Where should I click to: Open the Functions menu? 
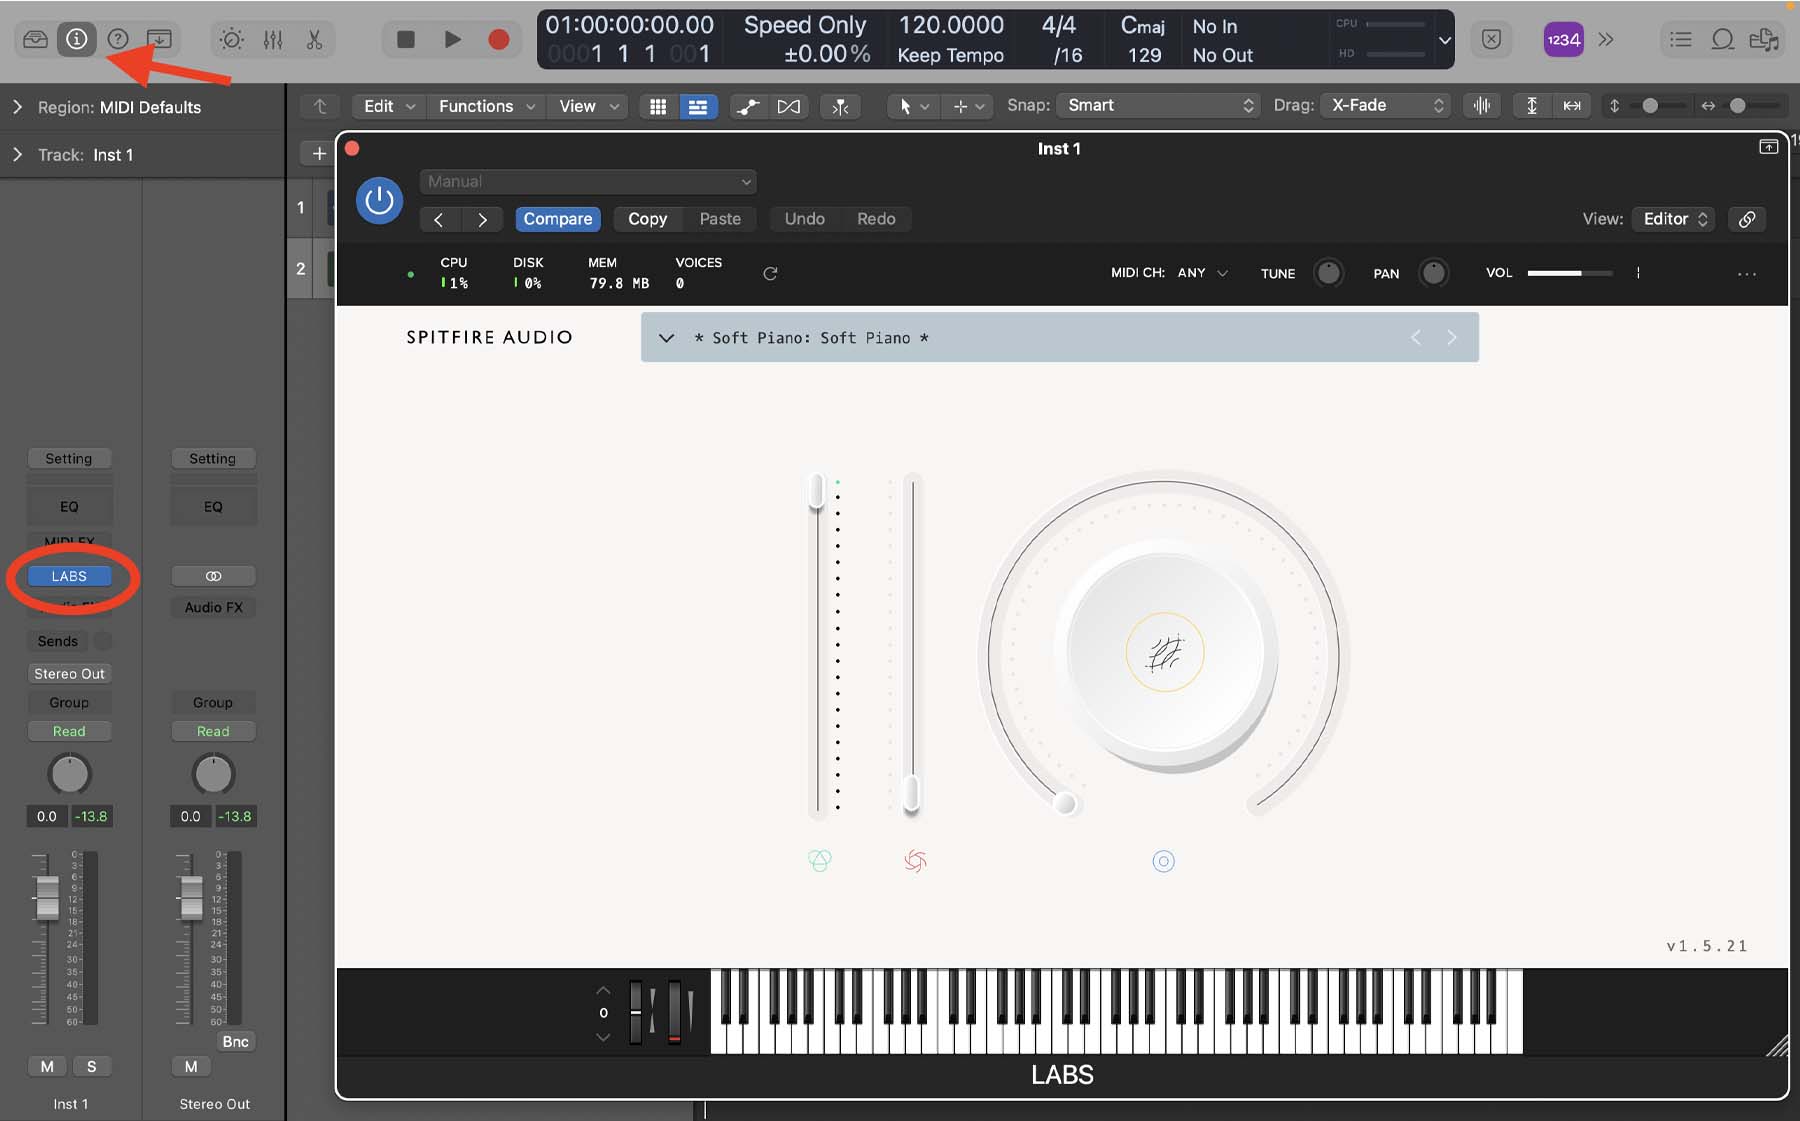pos(486,106)
